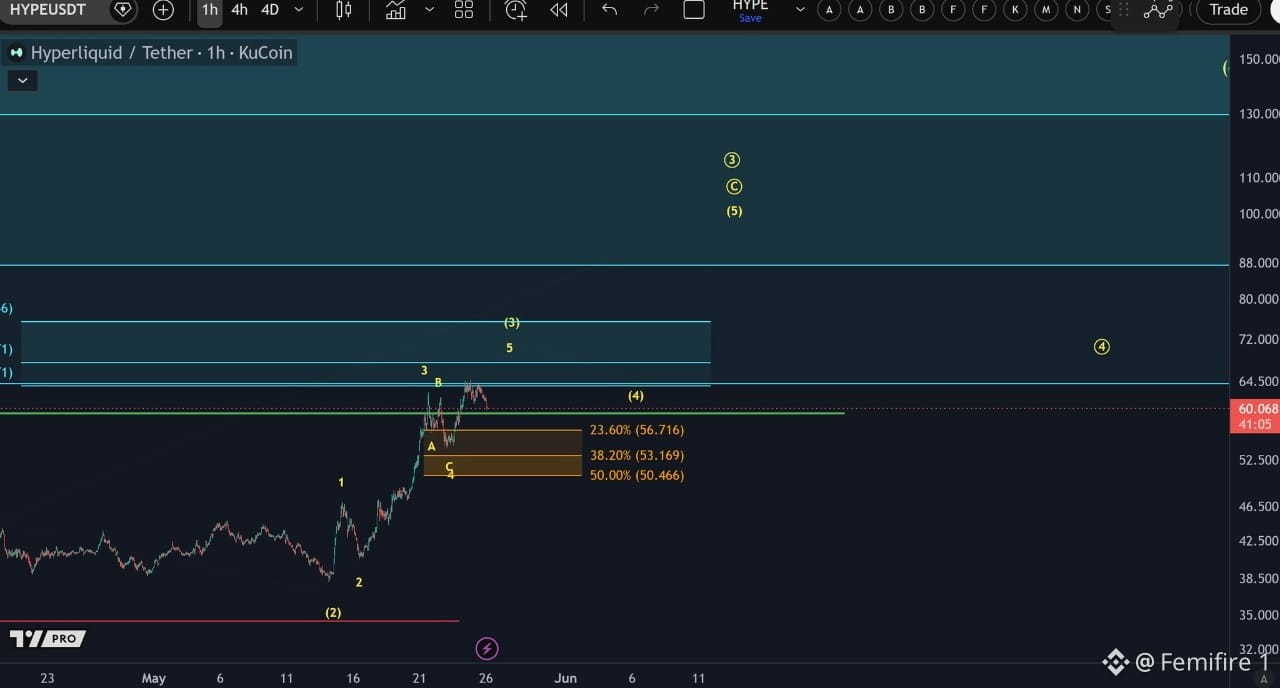
Task: Click the 150.000 price scale label
Action: [x=1258, y=59]
